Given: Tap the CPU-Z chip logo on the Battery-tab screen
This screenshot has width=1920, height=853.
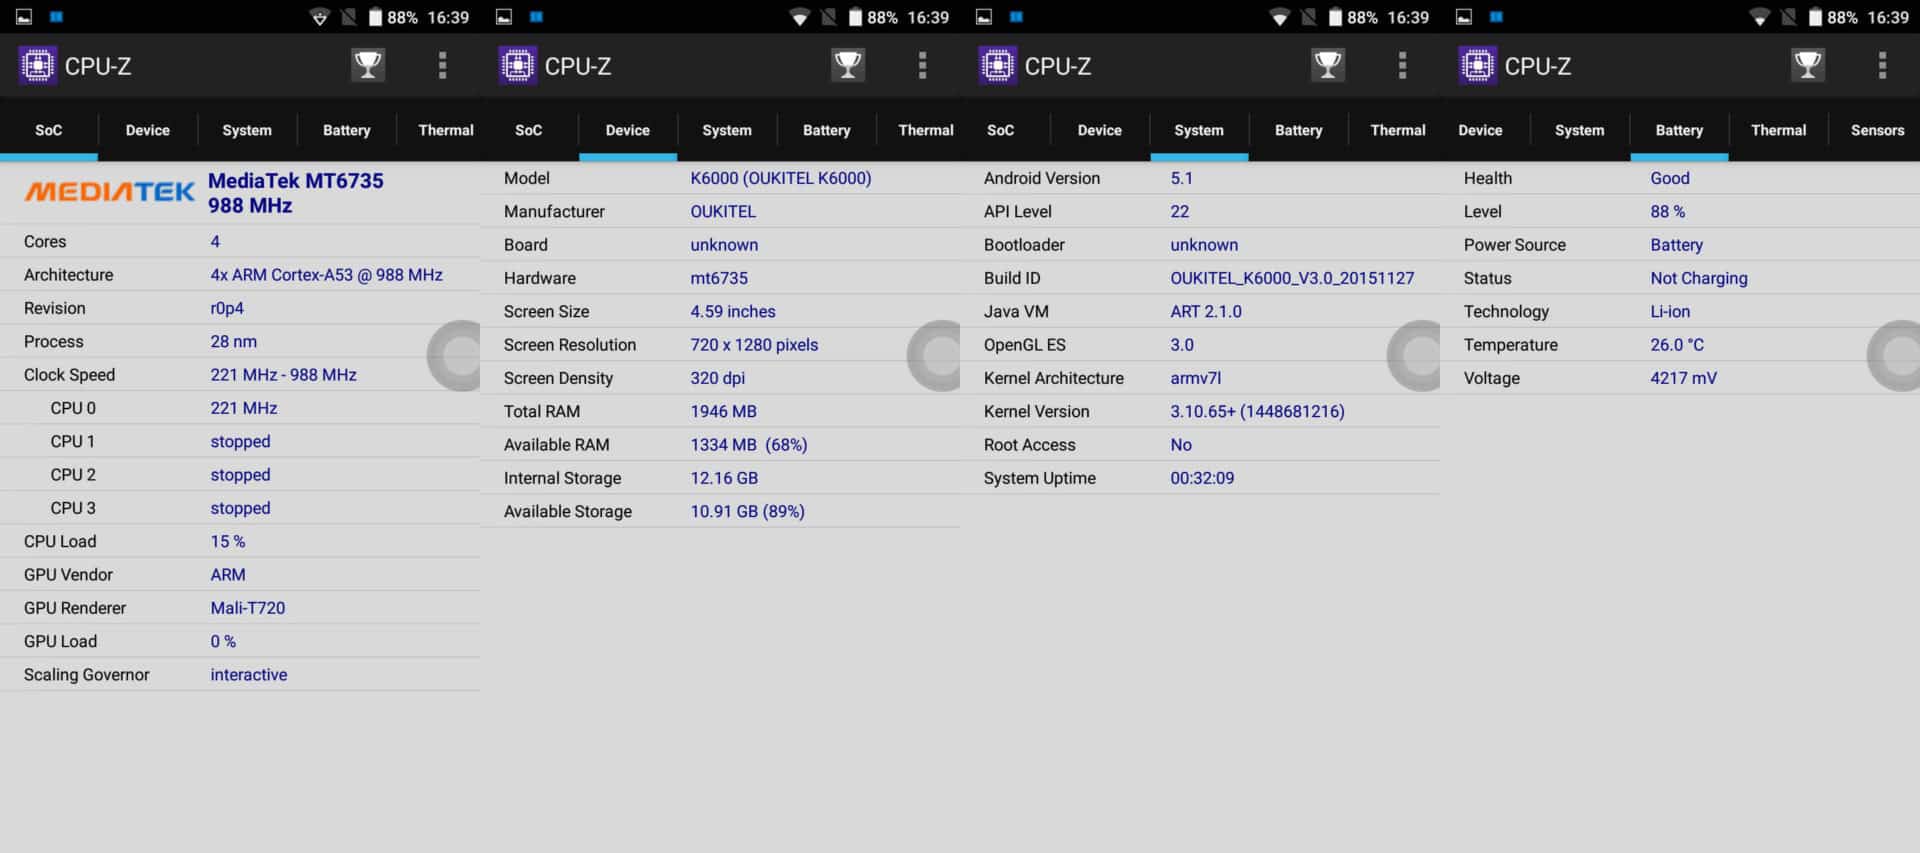Looking at the screenshot, I should [x=1477, y=66].
